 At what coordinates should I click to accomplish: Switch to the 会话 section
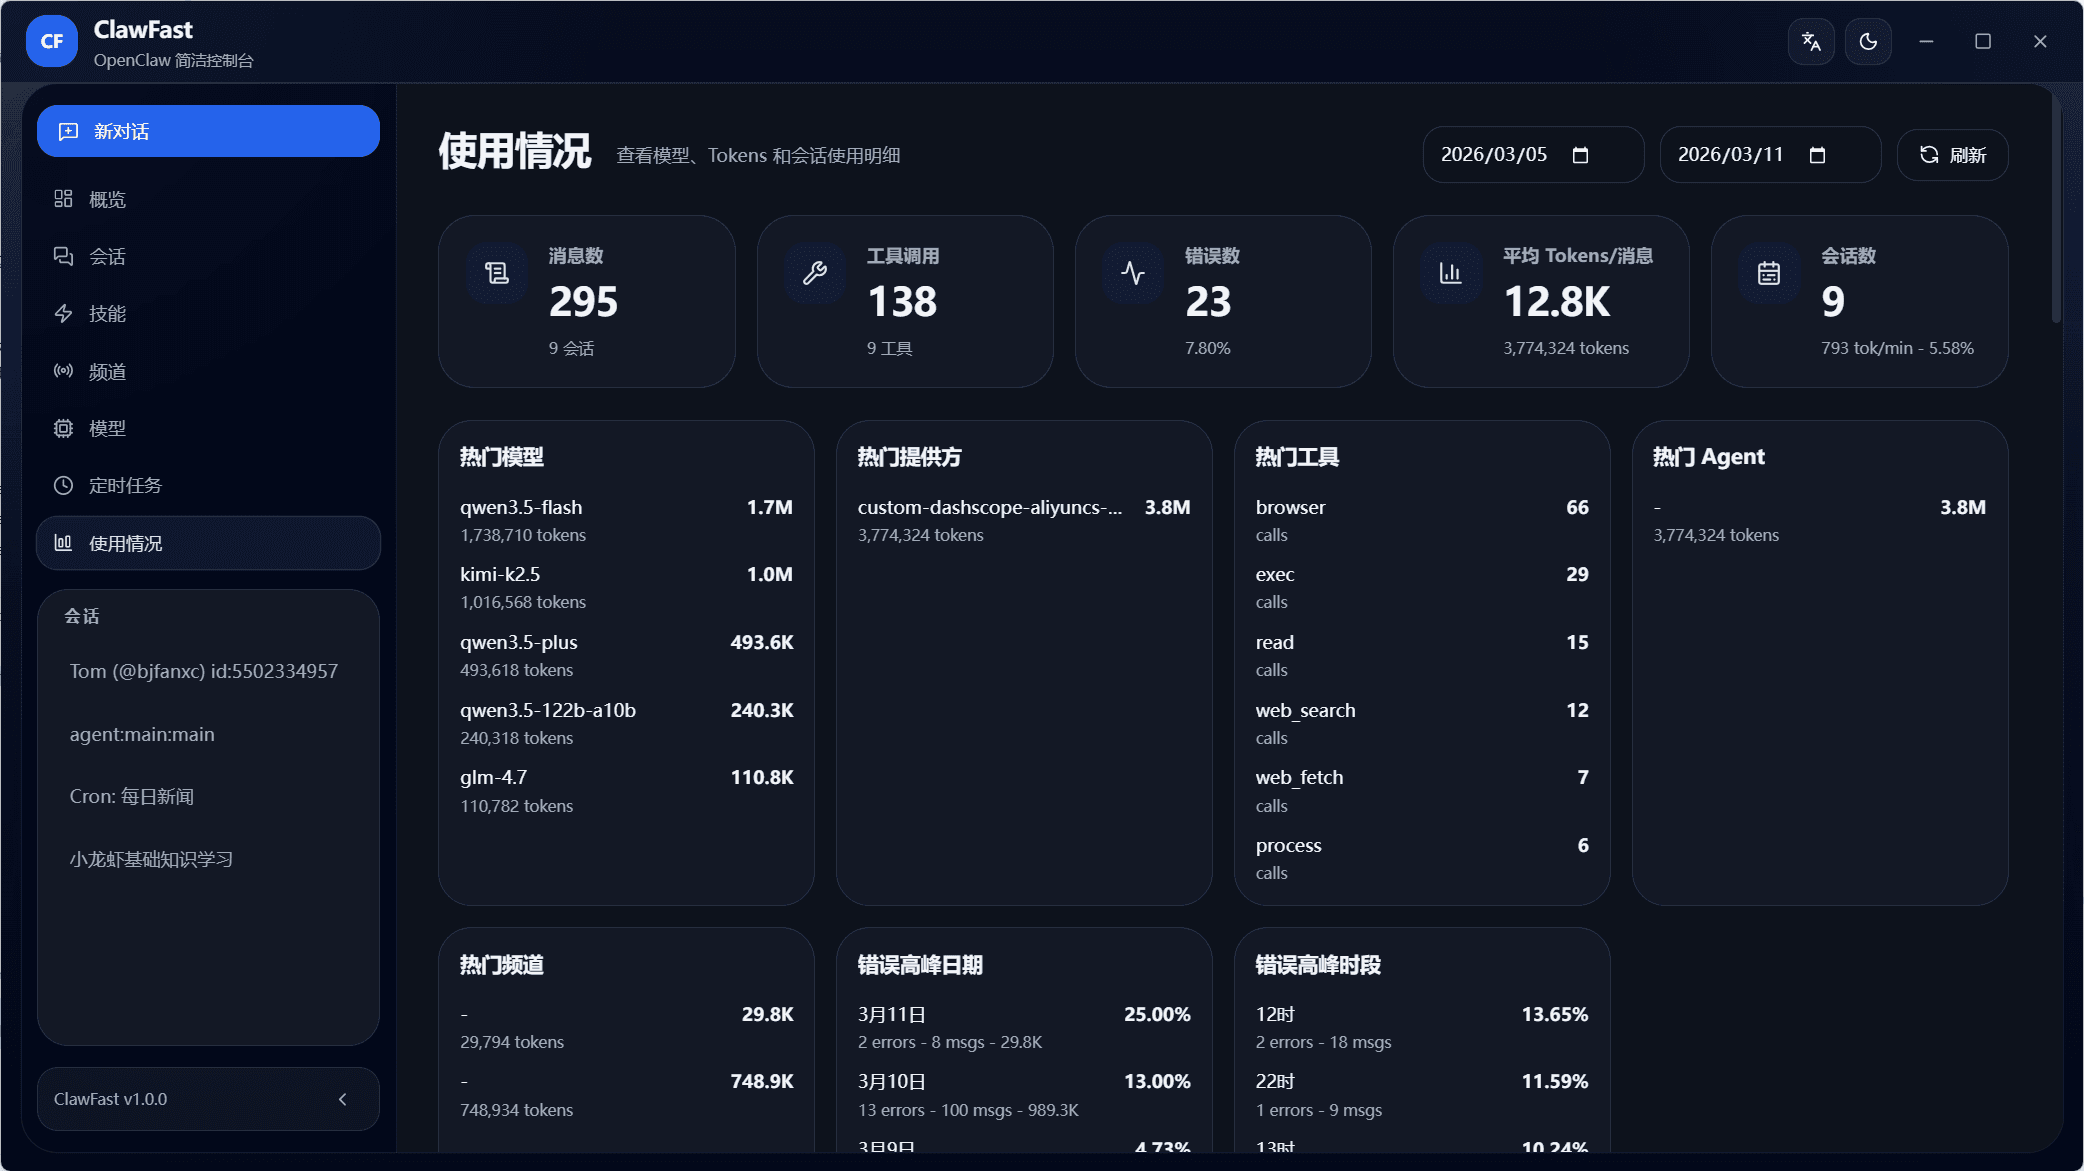pyautogui.click(x=108, y=256)
